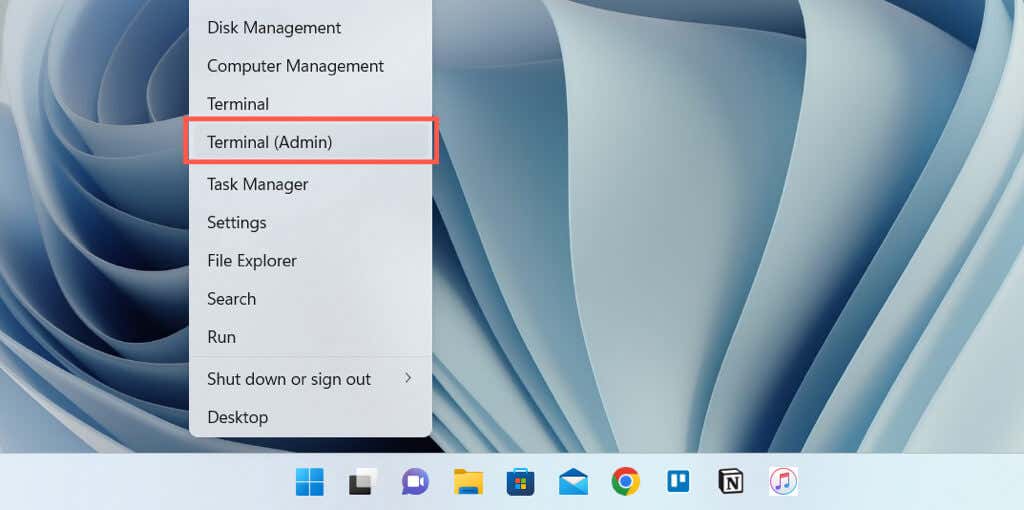
Task: Expand Shut down or sign out submenu
Action: 310,379
